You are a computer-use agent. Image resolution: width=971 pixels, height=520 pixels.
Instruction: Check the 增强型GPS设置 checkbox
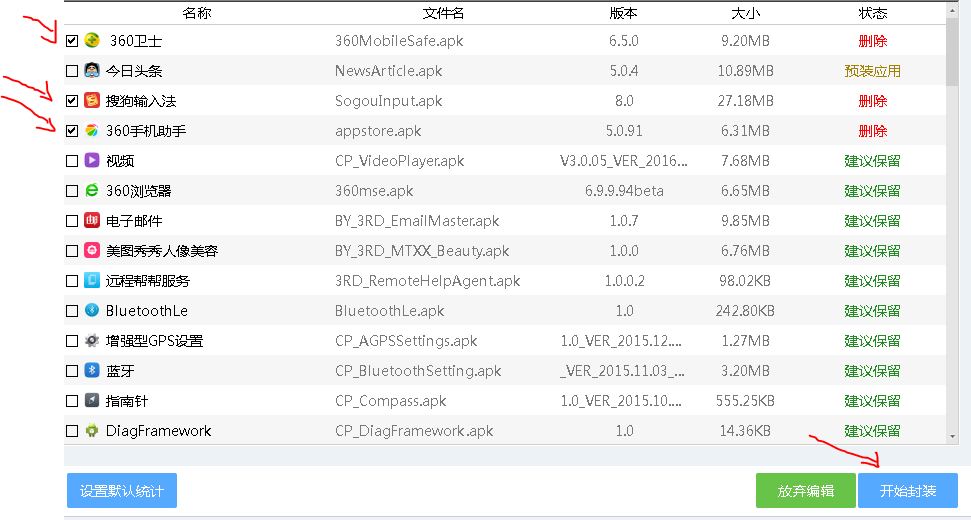coord(72,341)
